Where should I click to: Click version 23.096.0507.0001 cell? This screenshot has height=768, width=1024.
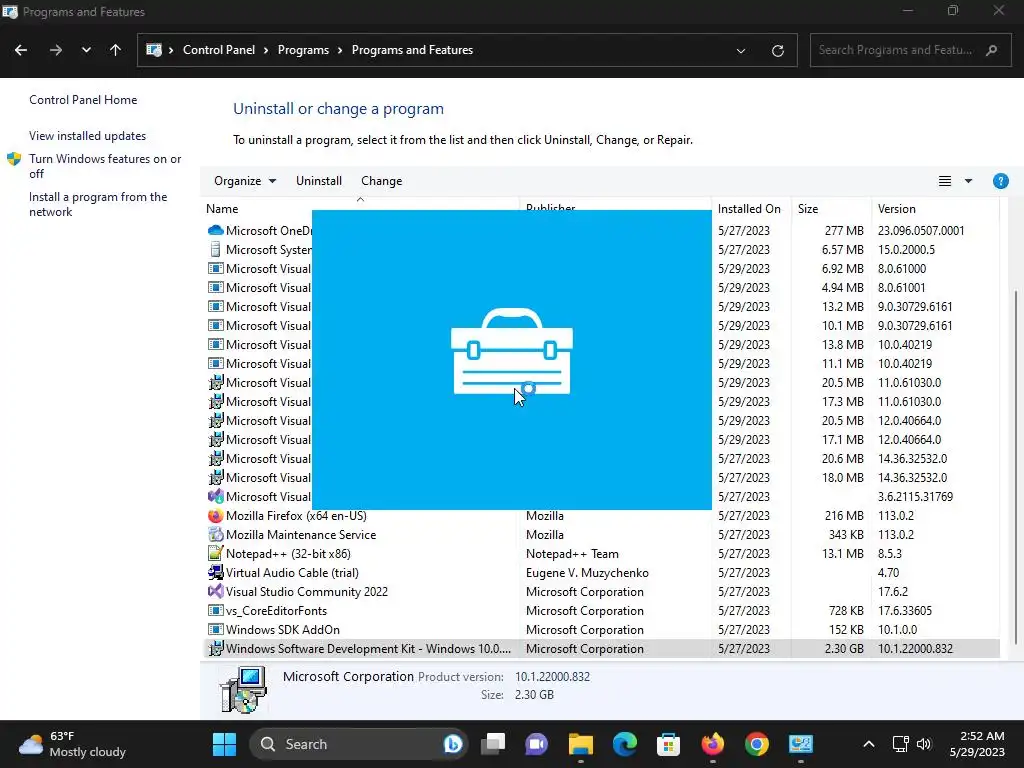[x=921, y=231]
